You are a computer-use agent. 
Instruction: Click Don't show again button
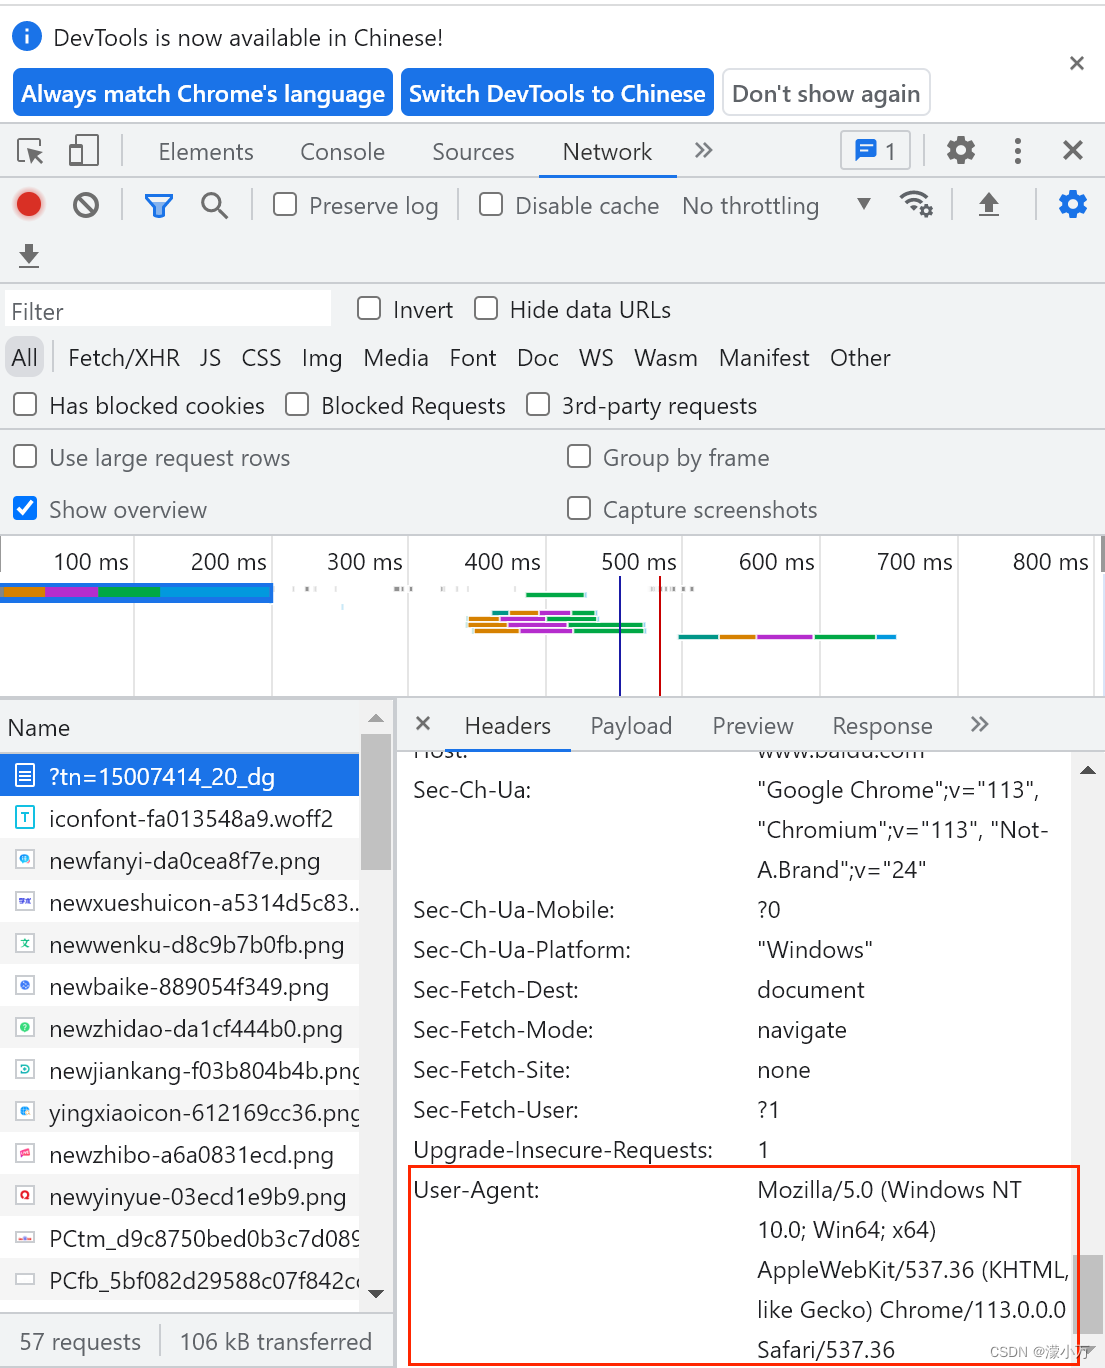[826, 93]
